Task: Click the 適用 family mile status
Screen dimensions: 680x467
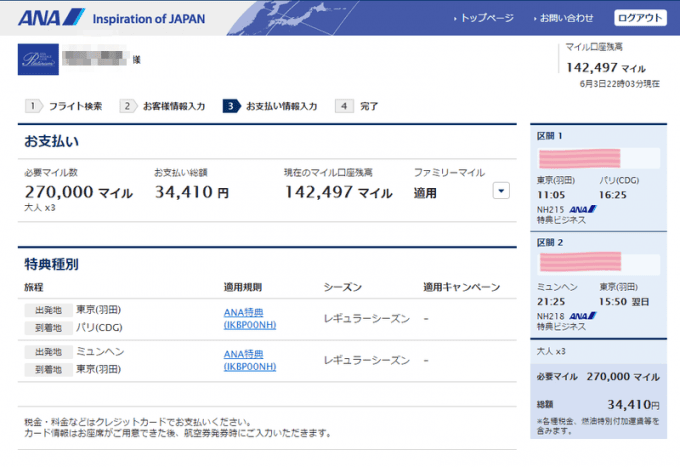Action: pyautogui.click(x=425, y=193)
